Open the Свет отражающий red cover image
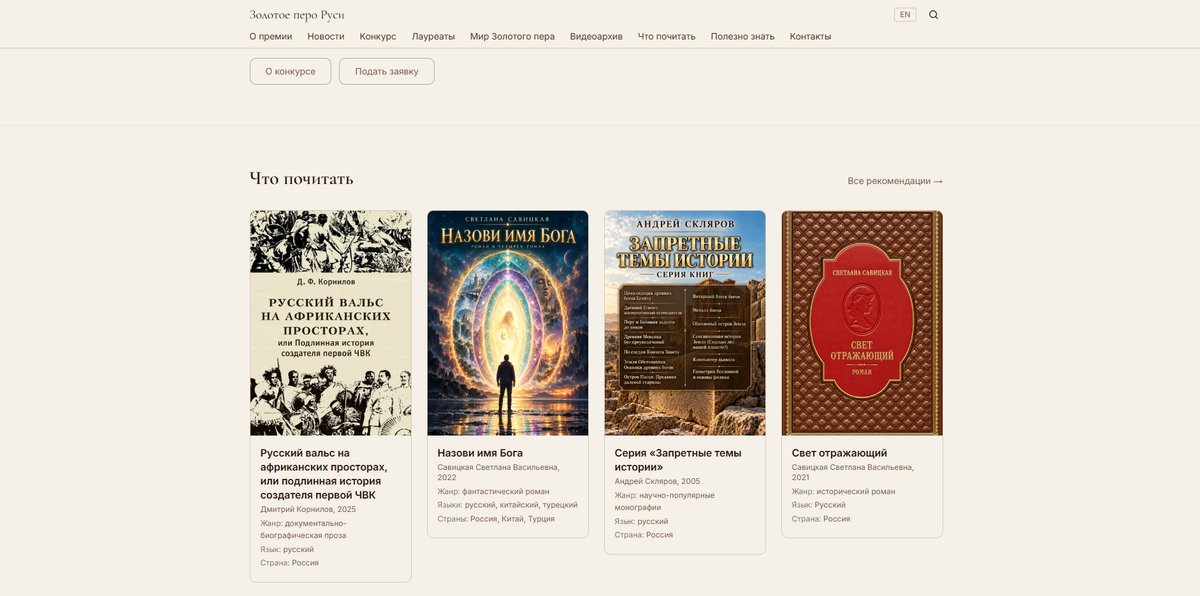This screenshot has width=1200, height=596. [862, 323]
